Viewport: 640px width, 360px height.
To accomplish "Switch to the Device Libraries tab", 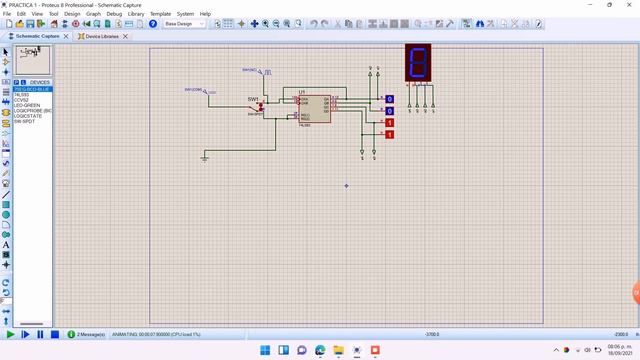I will coord(102,36).
